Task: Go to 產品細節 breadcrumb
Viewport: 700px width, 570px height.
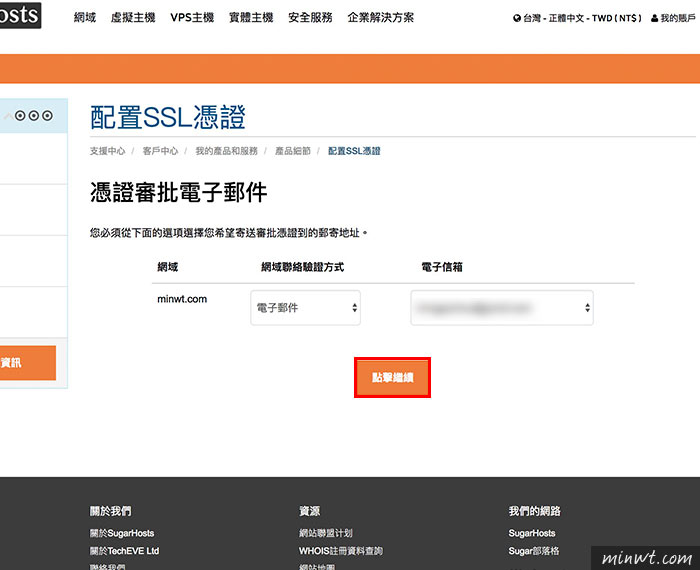Action: click(292, 151)
